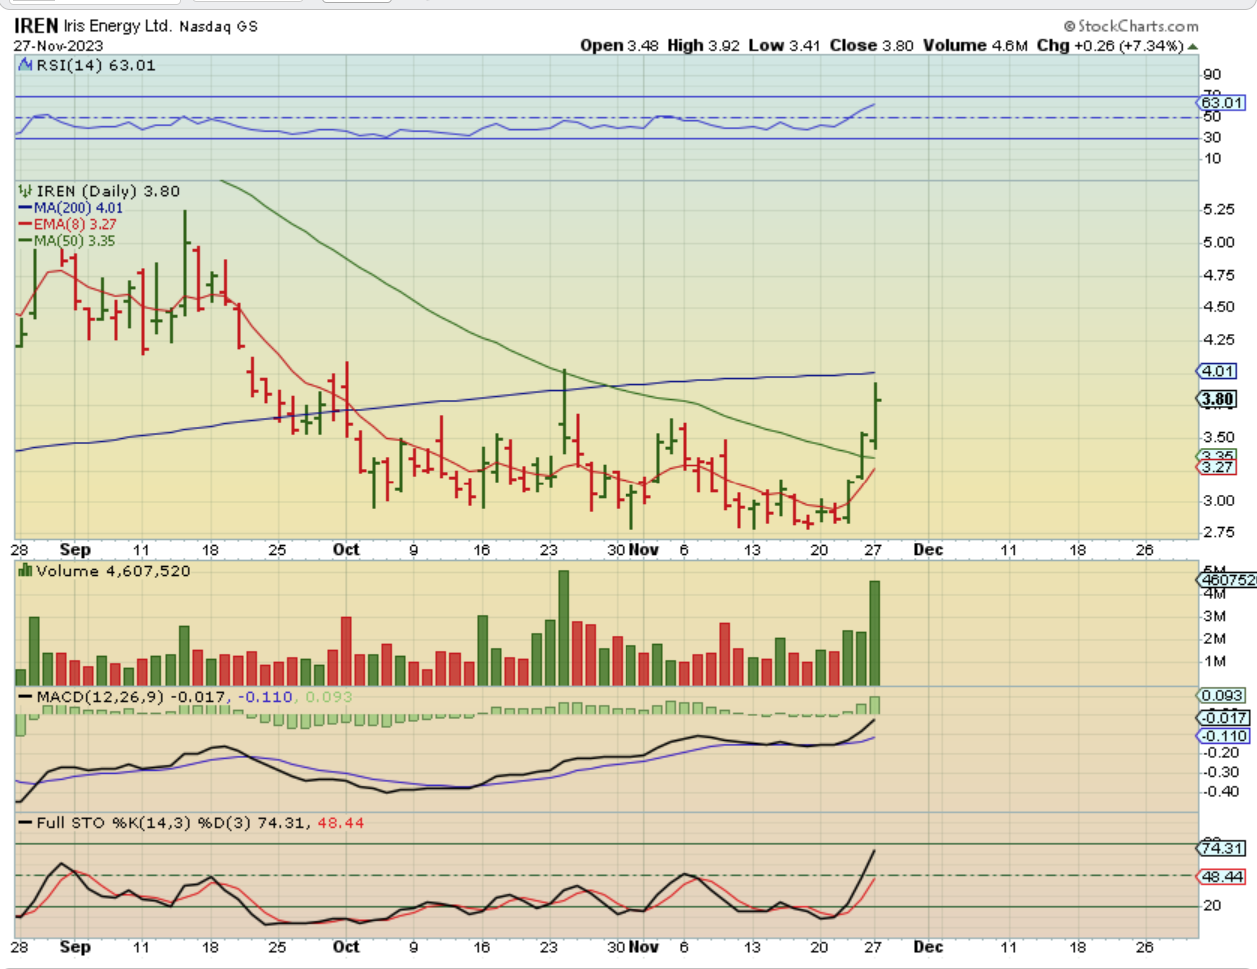Click the 3M label on the volume axis
Image resolution: width=1257 pixels, height=969 pixels.
coord(1215,617)
